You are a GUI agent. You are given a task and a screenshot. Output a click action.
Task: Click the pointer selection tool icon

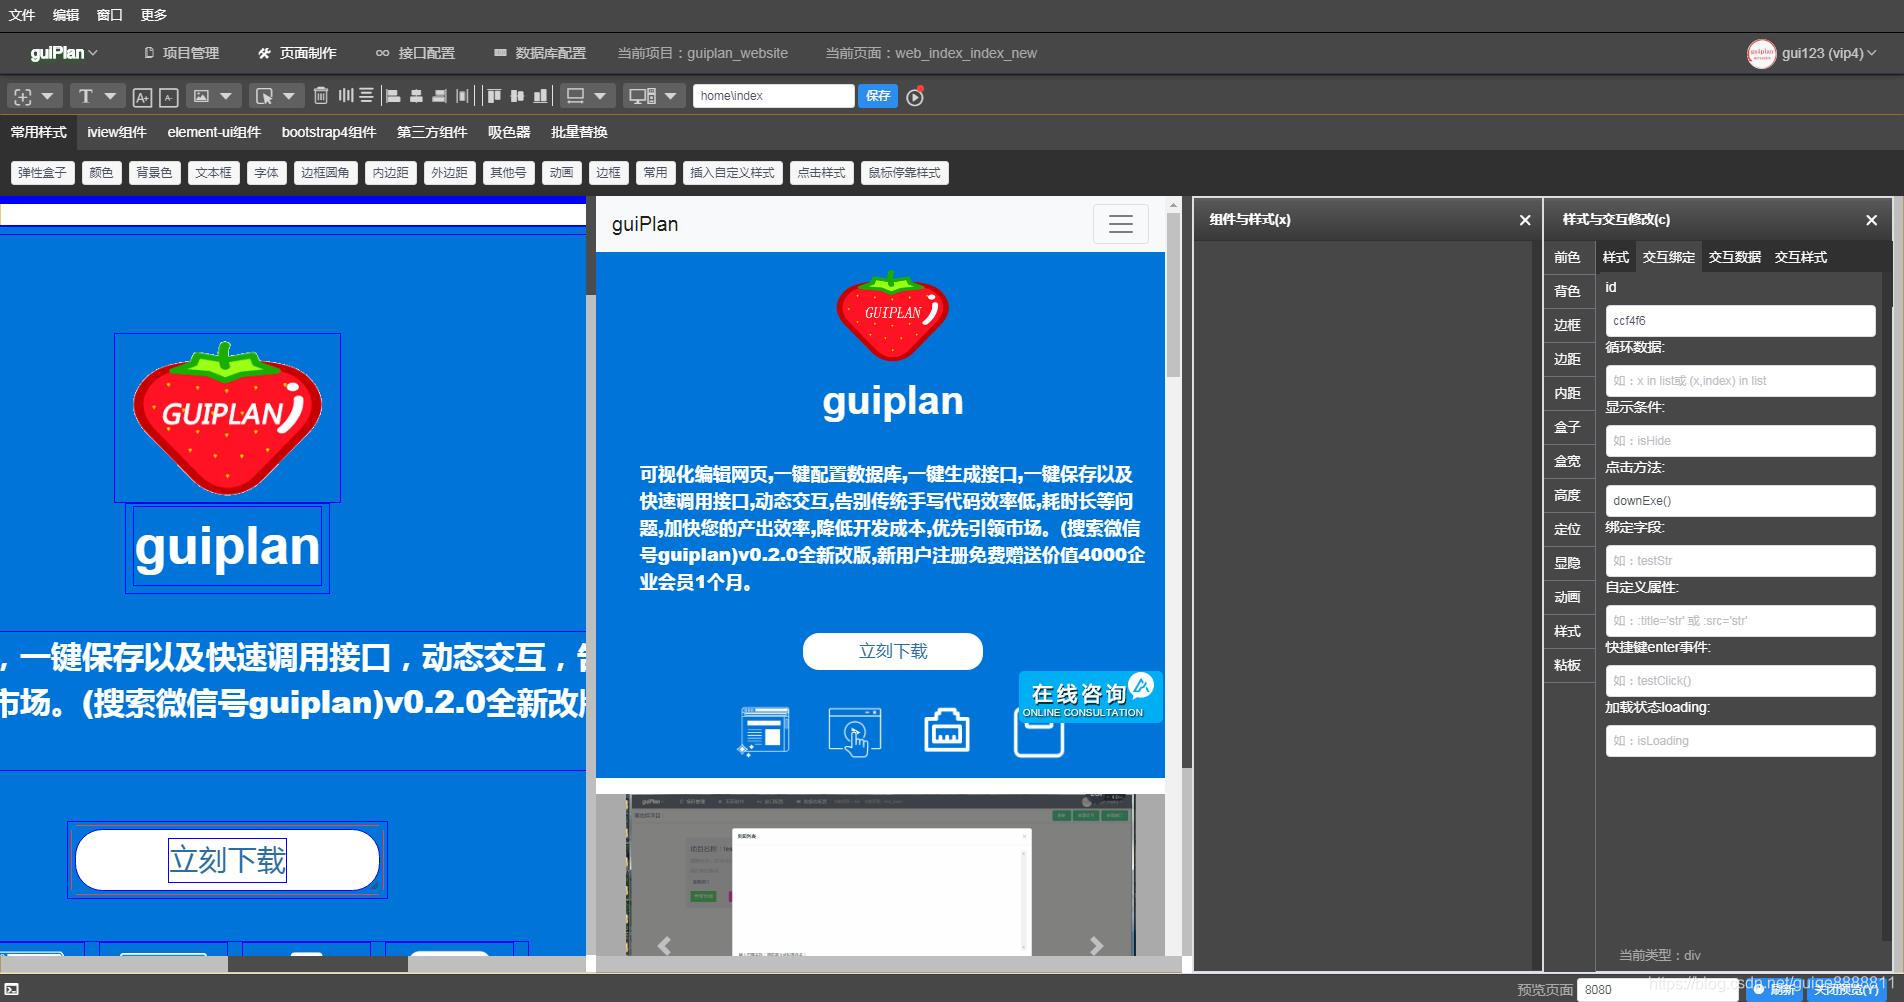coord(264,96)
